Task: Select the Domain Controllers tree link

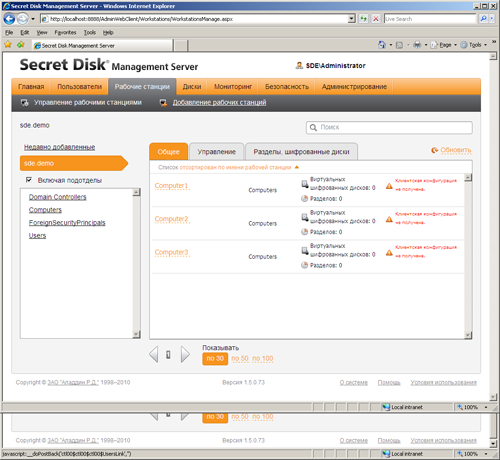Action: [x=58, y=197]
